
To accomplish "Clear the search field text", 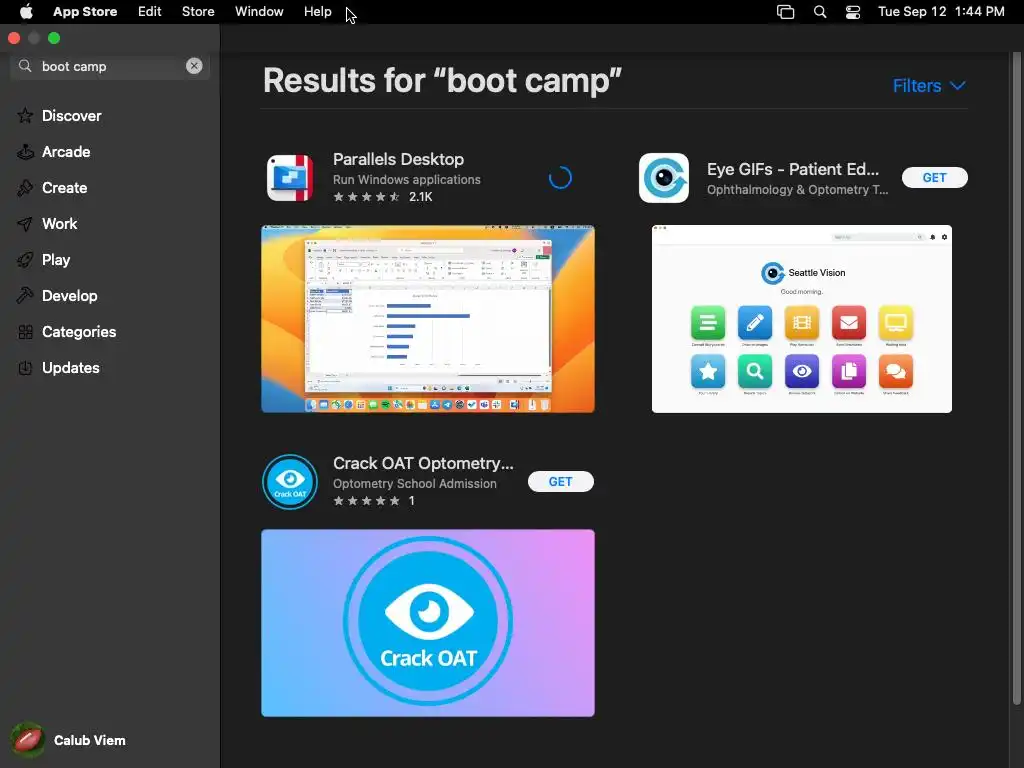I will [194, 66].
